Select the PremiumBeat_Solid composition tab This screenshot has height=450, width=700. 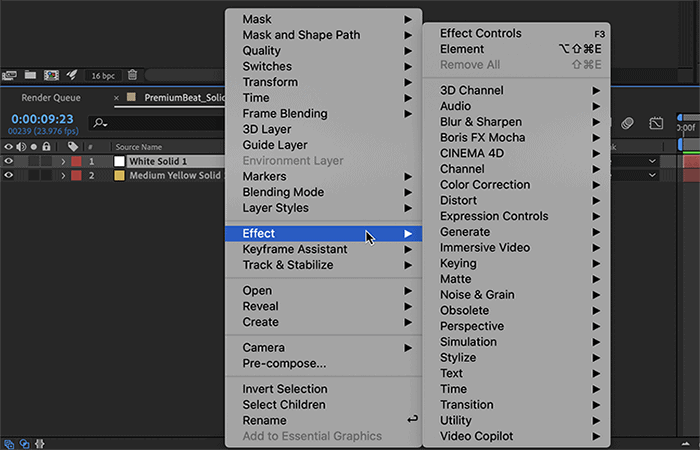(184, 98)
